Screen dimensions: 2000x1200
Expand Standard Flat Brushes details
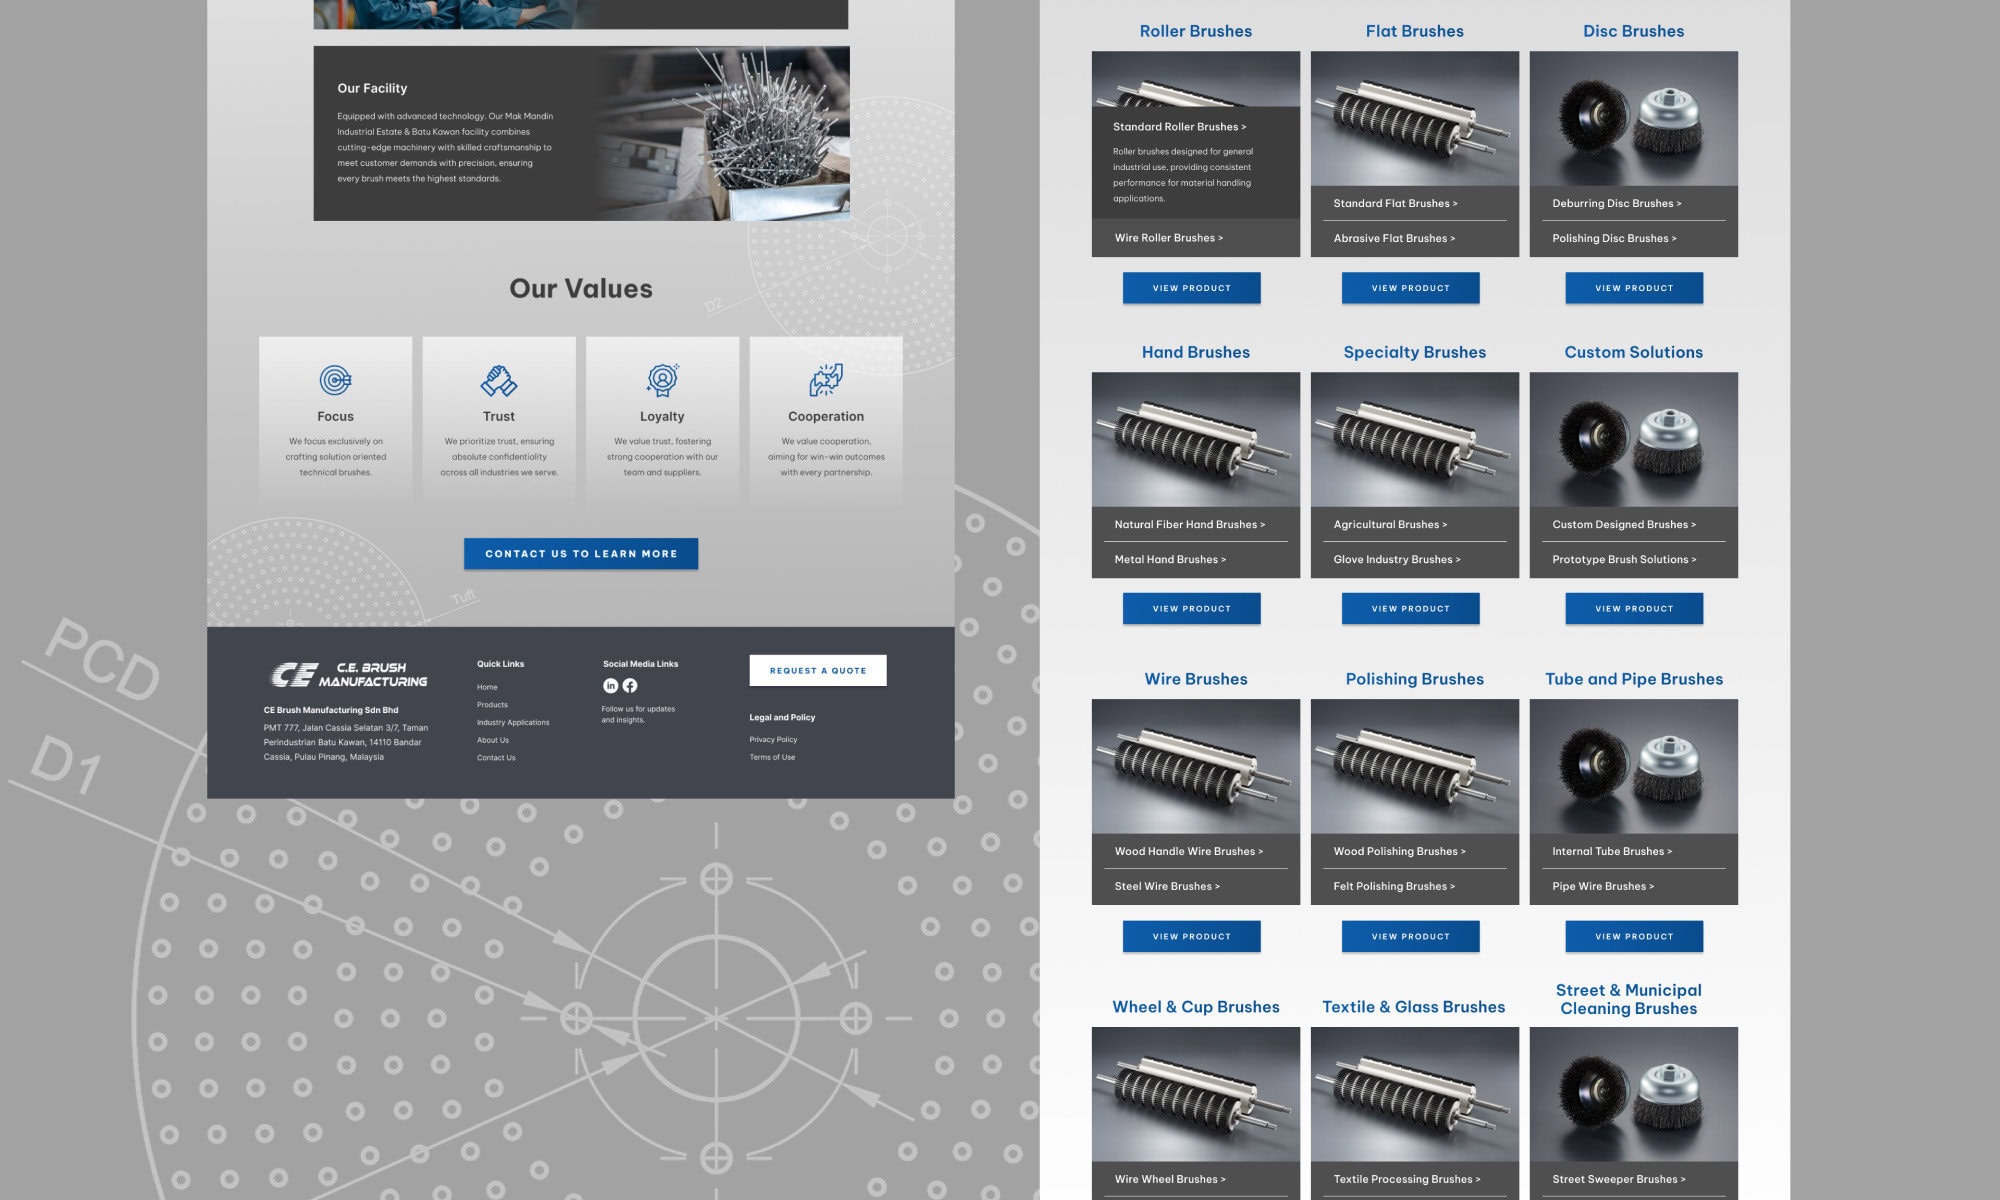click(x=1394, y=203)
